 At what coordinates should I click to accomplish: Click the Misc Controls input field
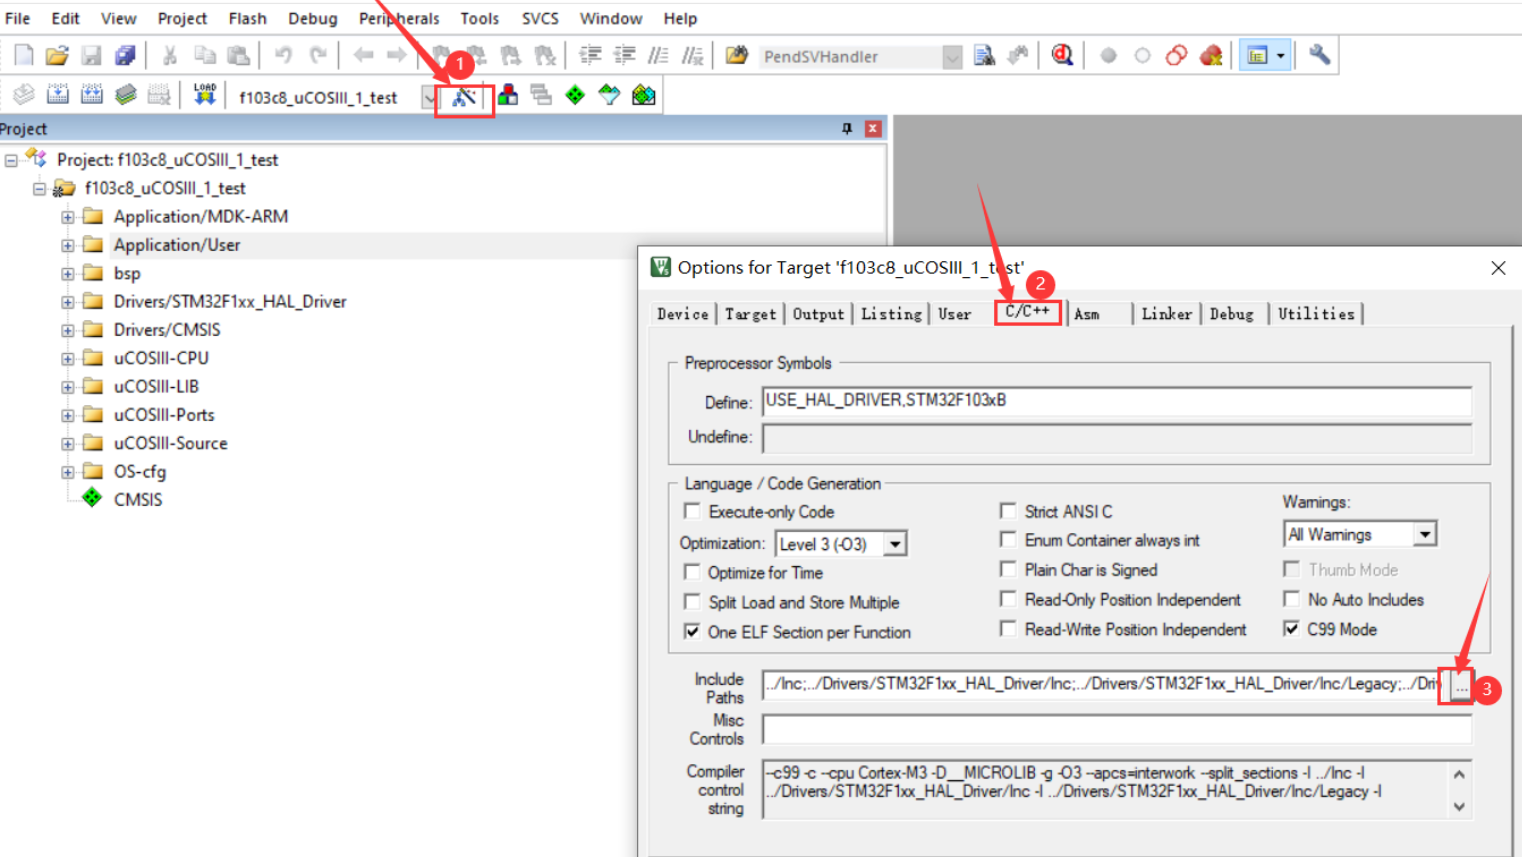1117,730
